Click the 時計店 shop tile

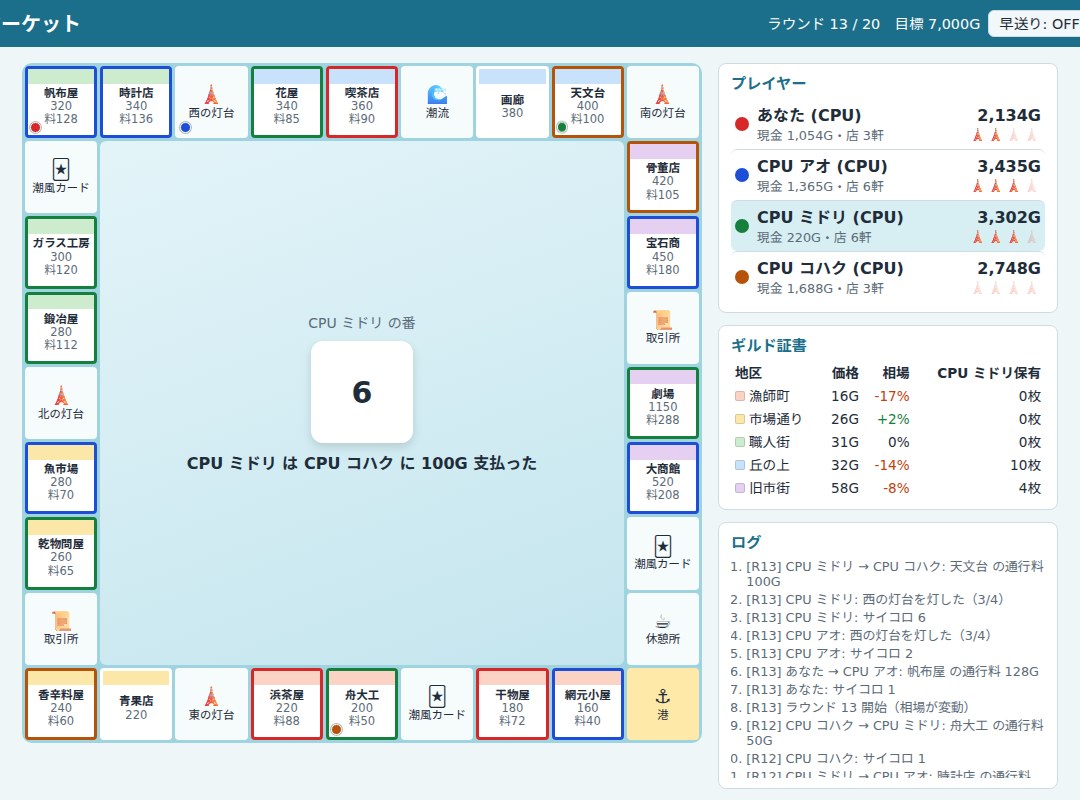pos(136,102)
